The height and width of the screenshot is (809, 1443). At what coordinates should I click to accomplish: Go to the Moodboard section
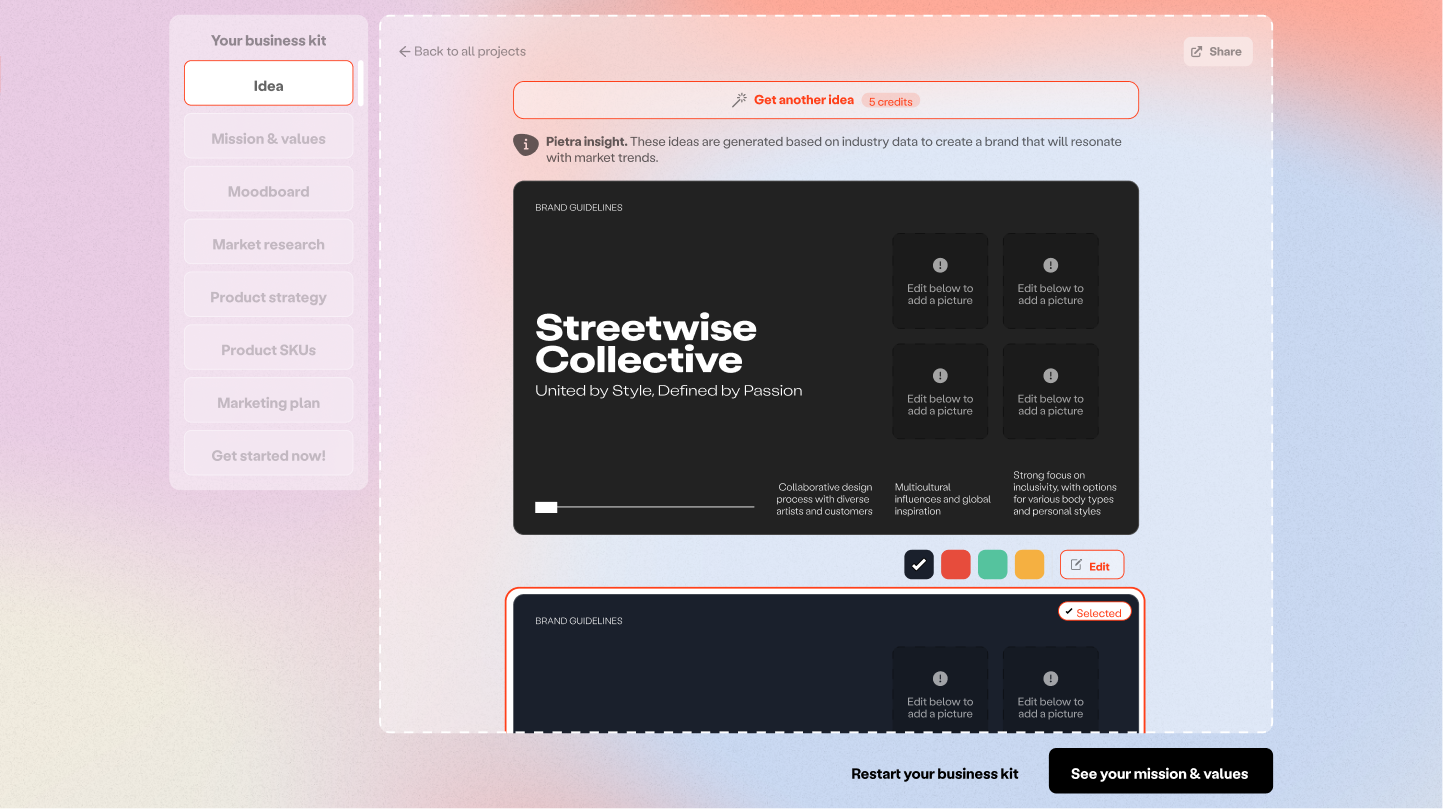point(268,189)
